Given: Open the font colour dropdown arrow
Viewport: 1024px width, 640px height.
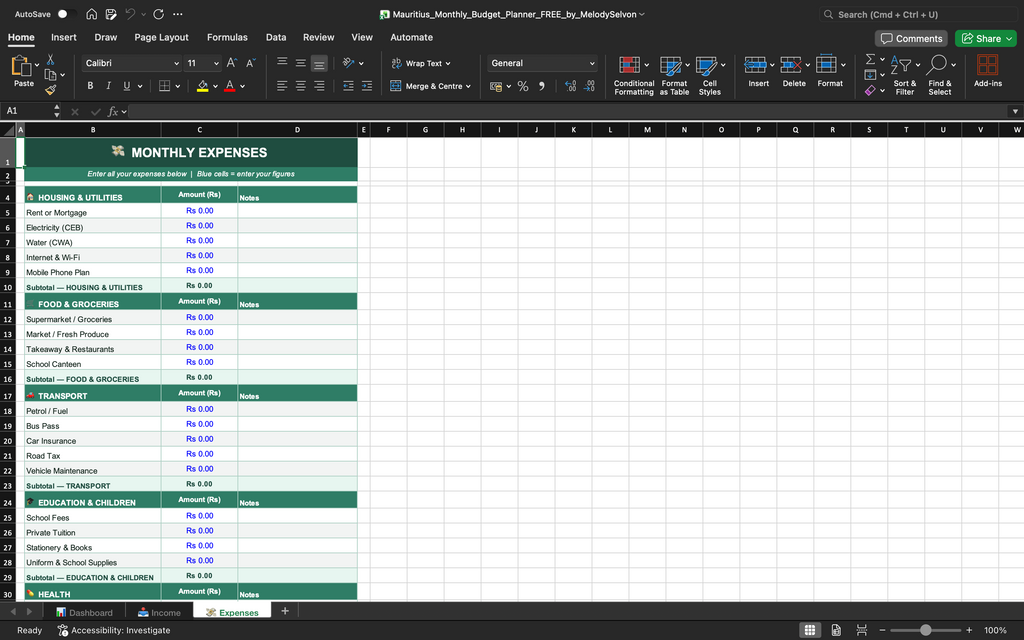Looking at the screenshot, I should click(x=242, y=86).
